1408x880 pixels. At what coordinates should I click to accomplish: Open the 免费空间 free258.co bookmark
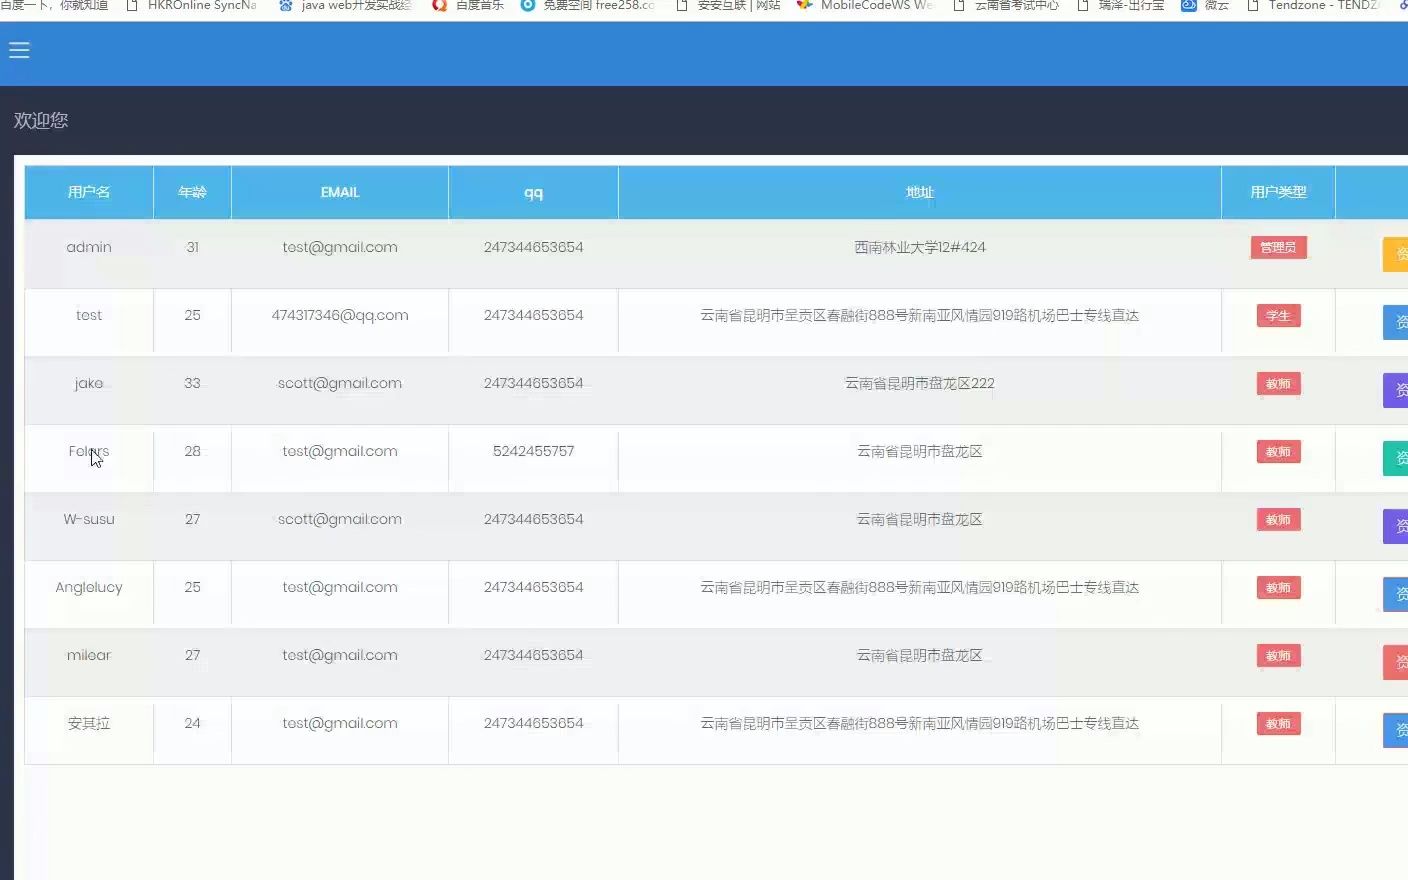tap(588, 6)
